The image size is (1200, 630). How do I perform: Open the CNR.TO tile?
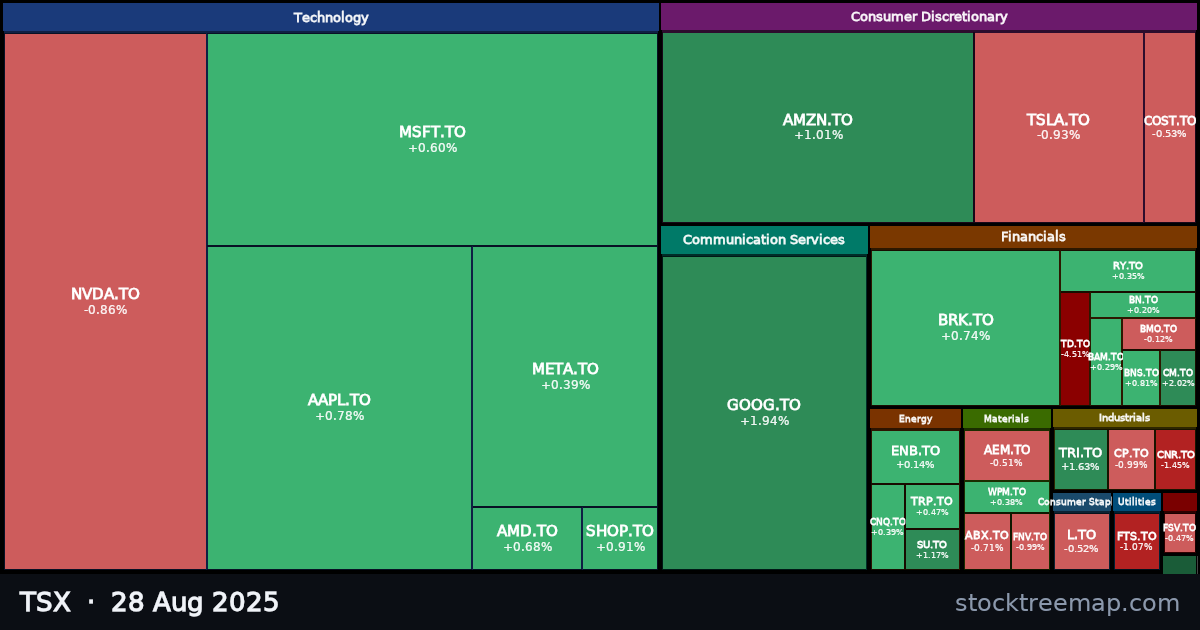click(1176, 460)
